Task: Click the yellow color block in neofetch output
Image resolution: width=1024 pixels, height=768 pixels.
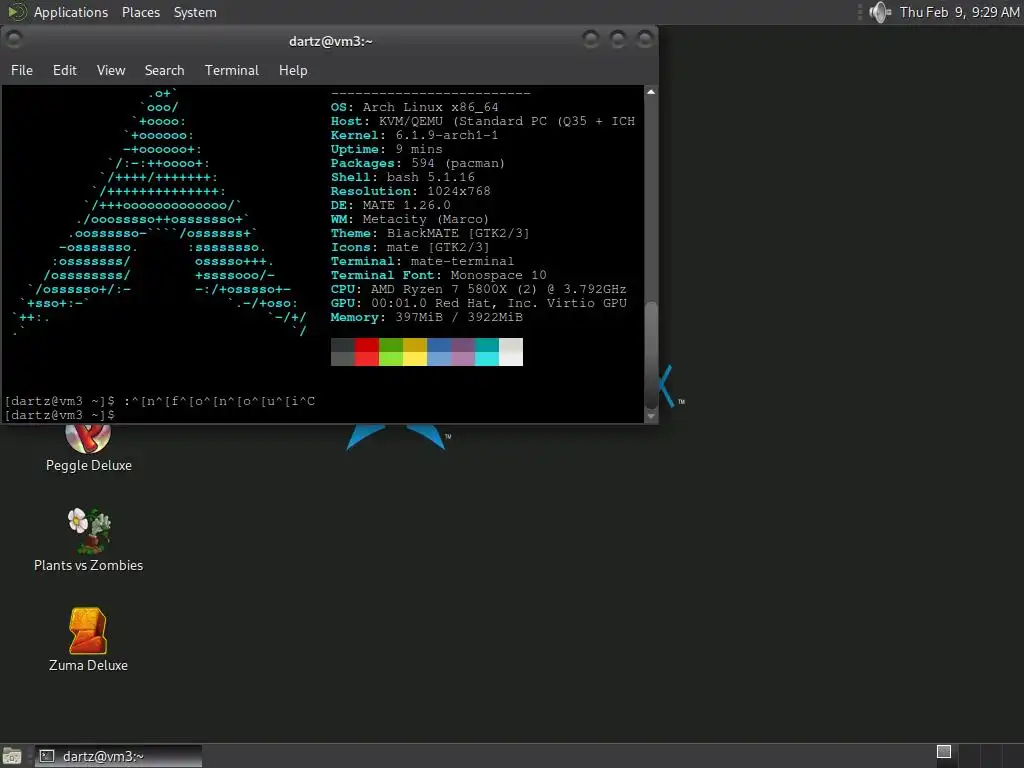Action: point(415,352)
